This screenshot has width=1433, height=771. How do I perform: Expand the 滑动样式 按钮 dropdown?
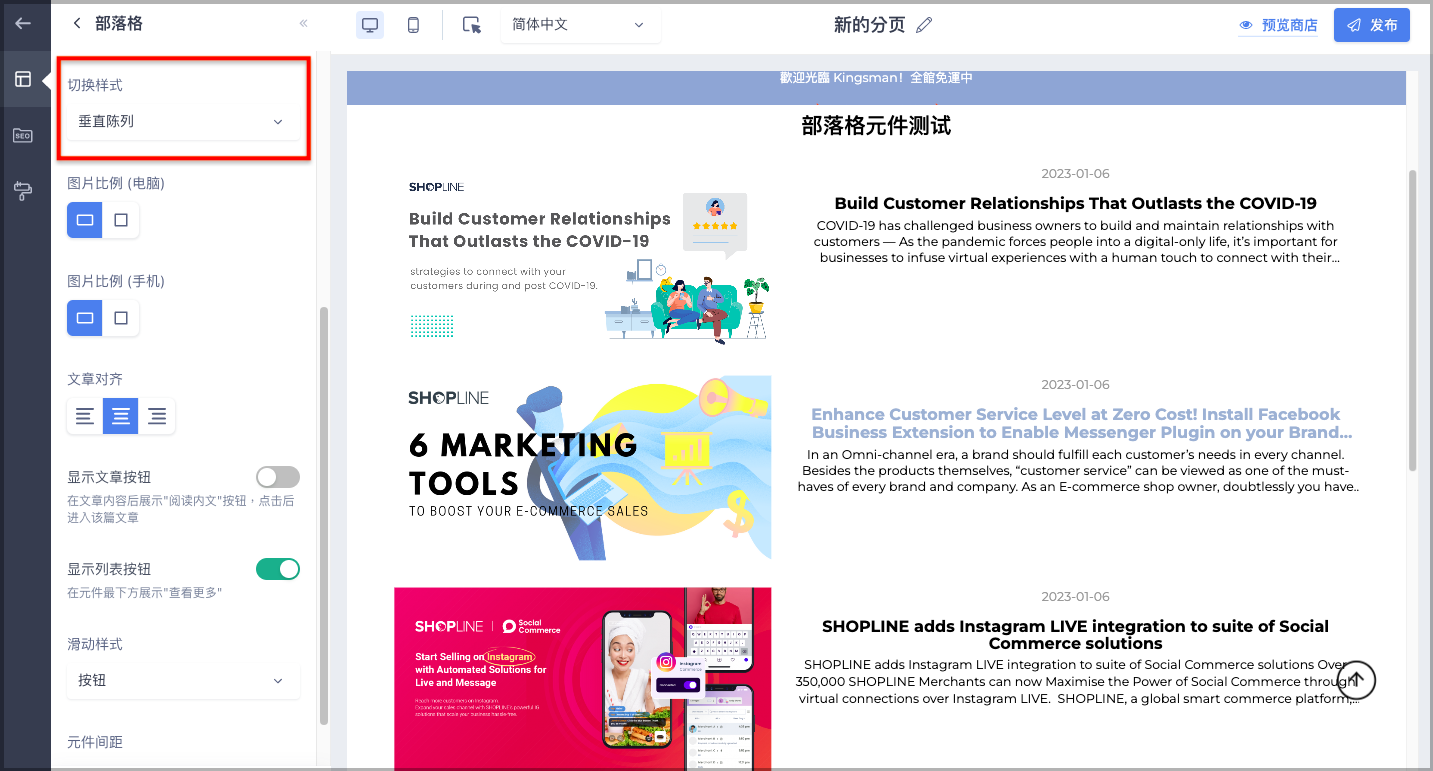click(181, 680)
